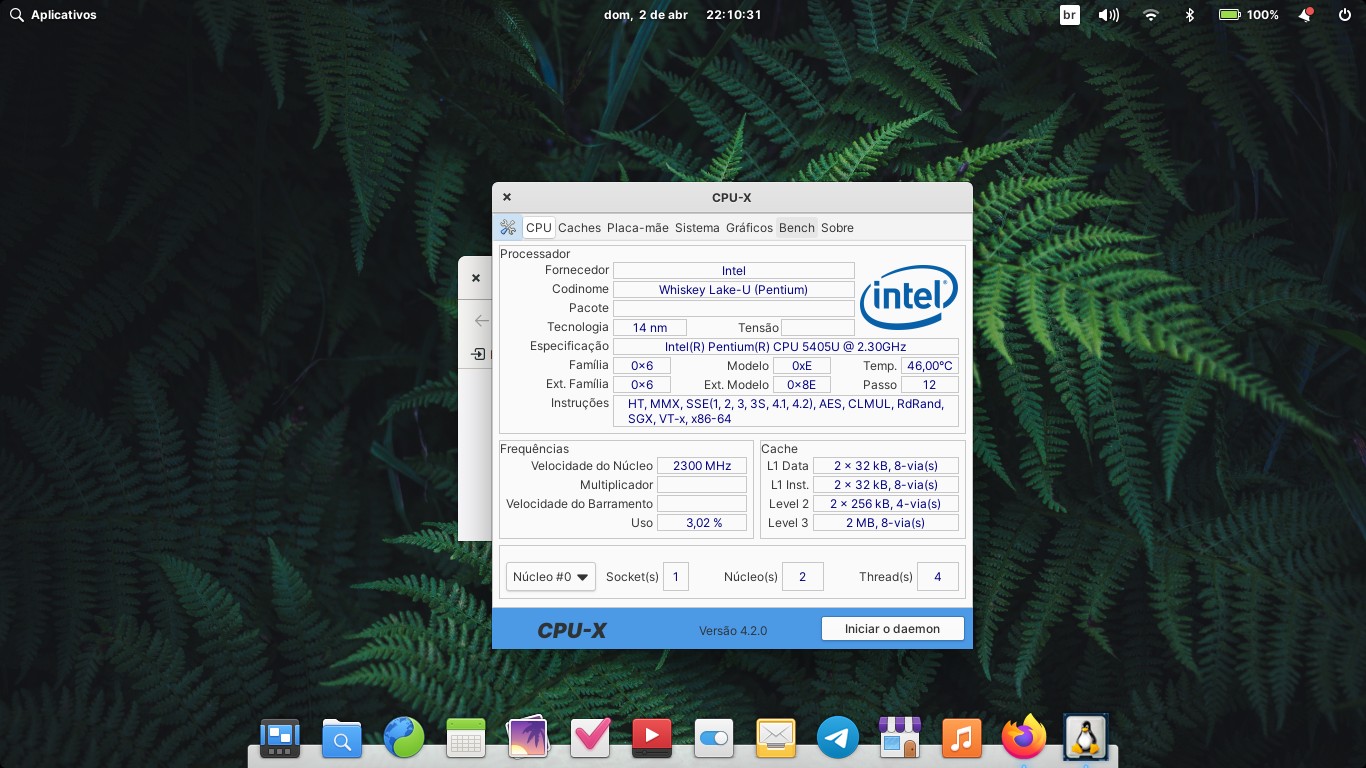This screenshot has height=768, width=1366.
Task: Launch the Music app from the dock
Action: pyautogui.click(x=962, y=739)
